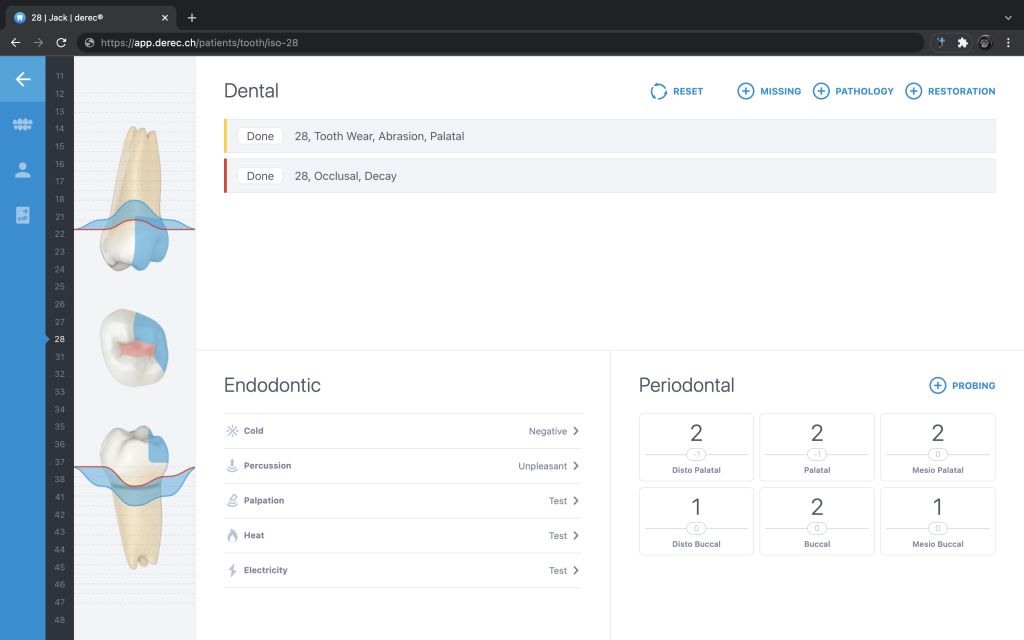This screenshot has height=640, width=1024.
Task: Click the lower side-view tooth image
Action: [135, 498]
